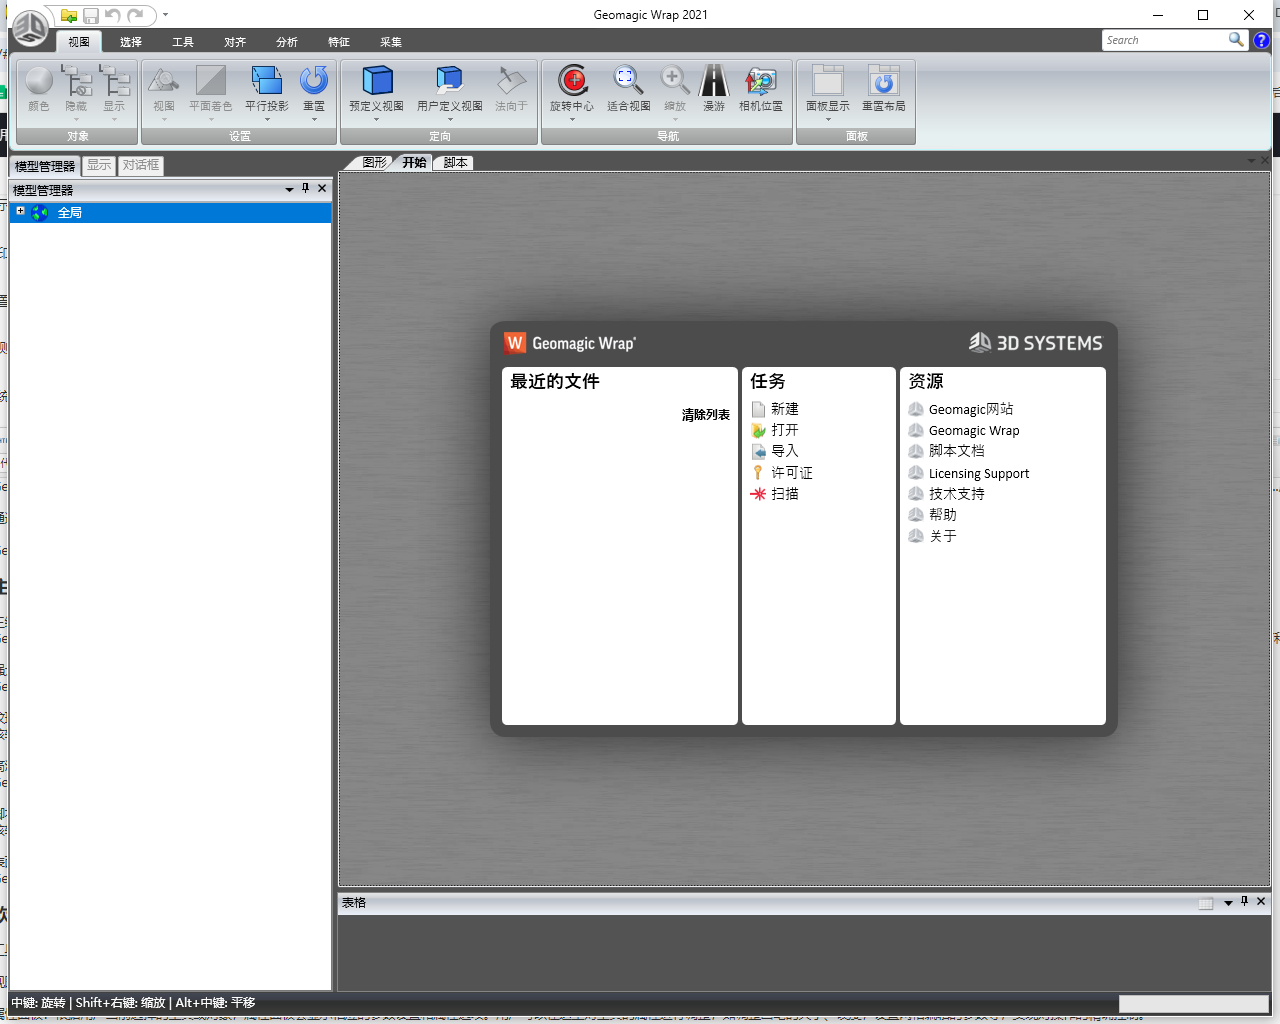Open the 分析 ribbon tab
This screenshot has width=1280, height=1024.
point(287,42)
